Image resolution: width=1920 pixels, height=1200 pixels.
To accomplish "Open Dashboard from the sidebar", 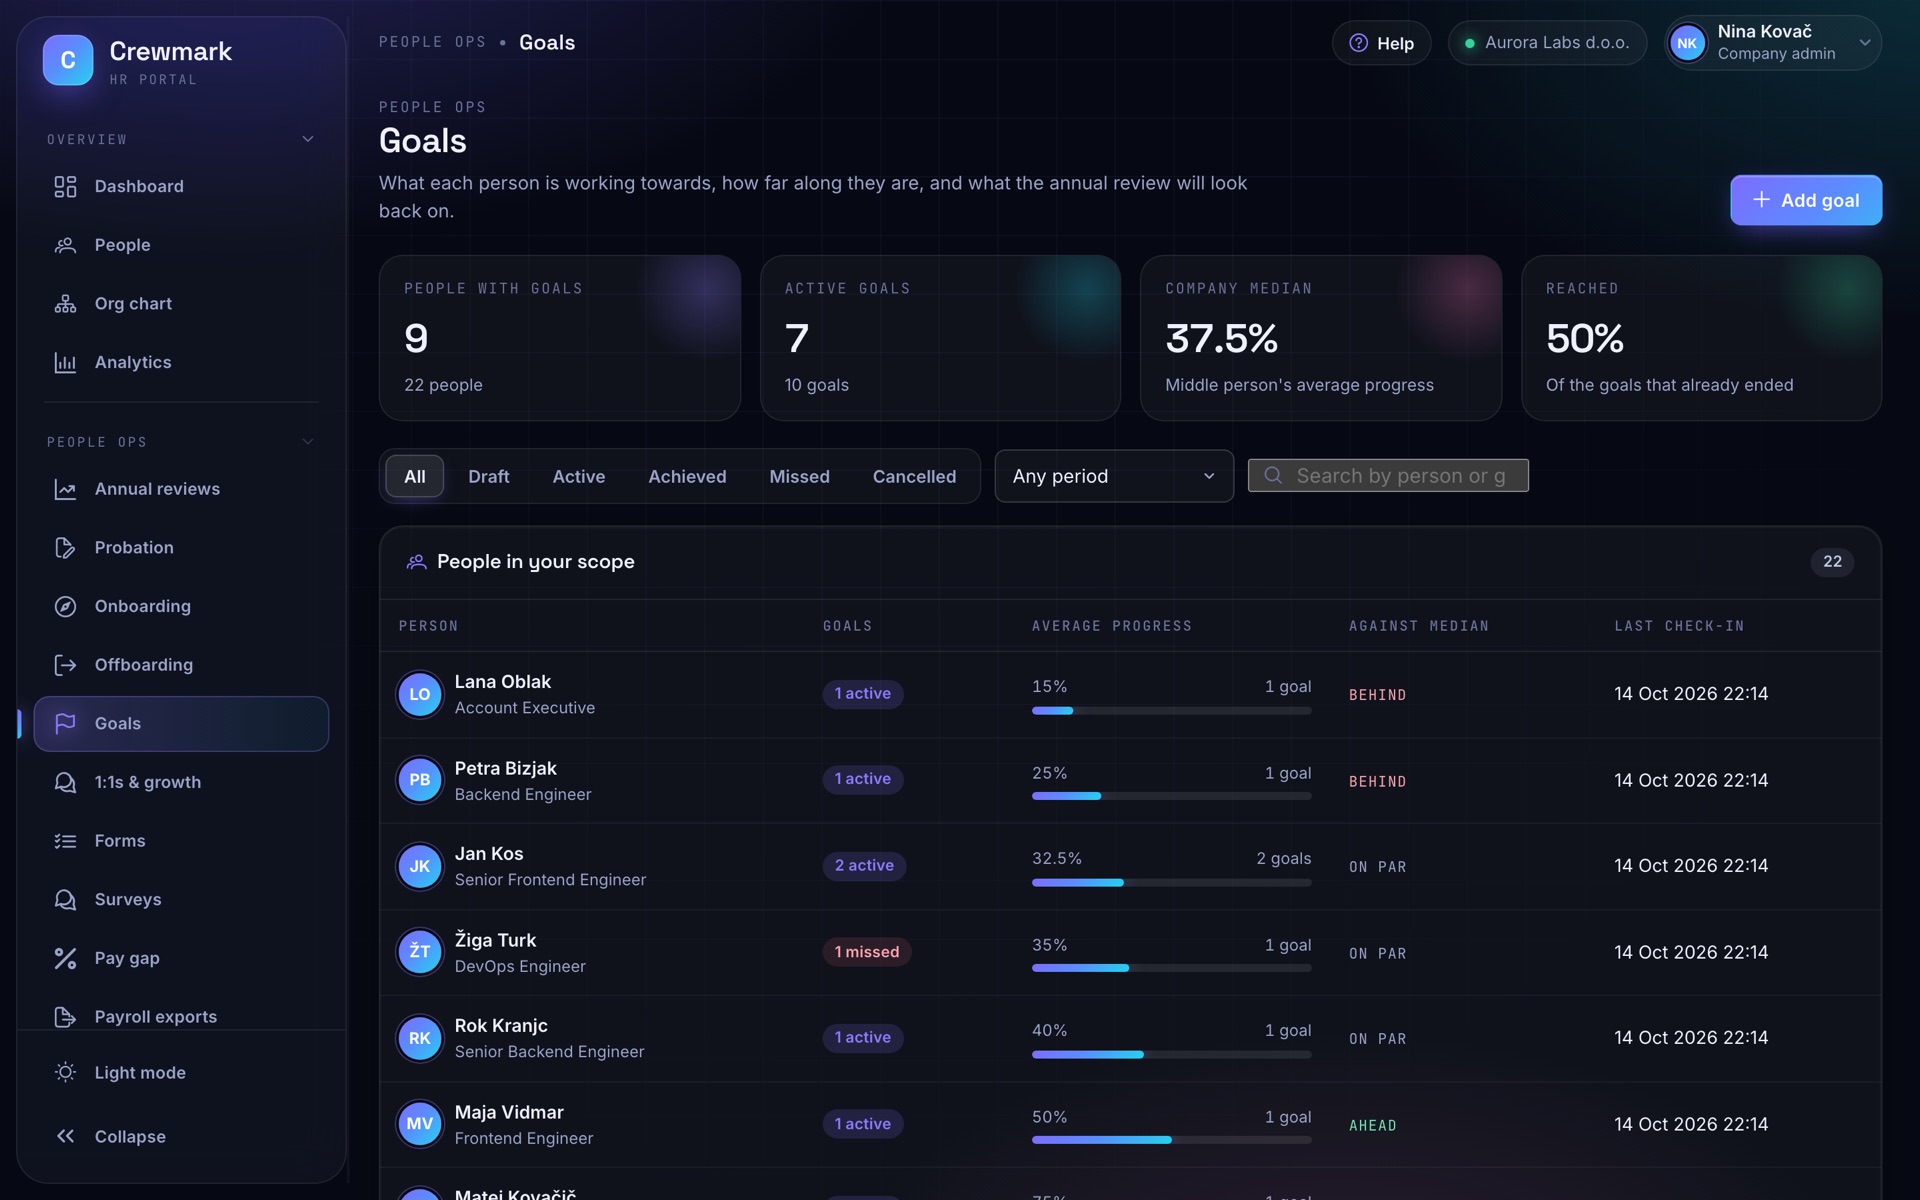I will click(181, 186).
